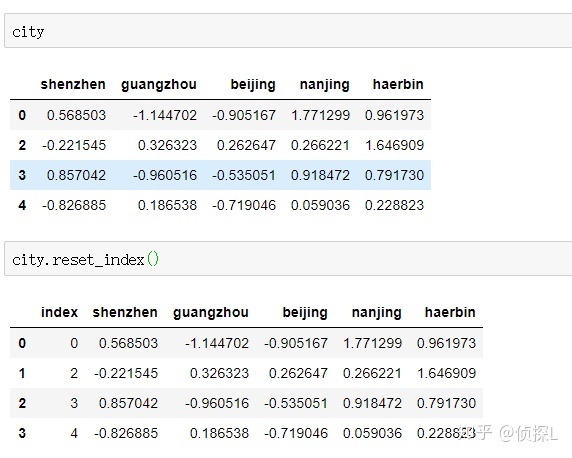Click index column value 4 in reset_index table

click(74, 433)
